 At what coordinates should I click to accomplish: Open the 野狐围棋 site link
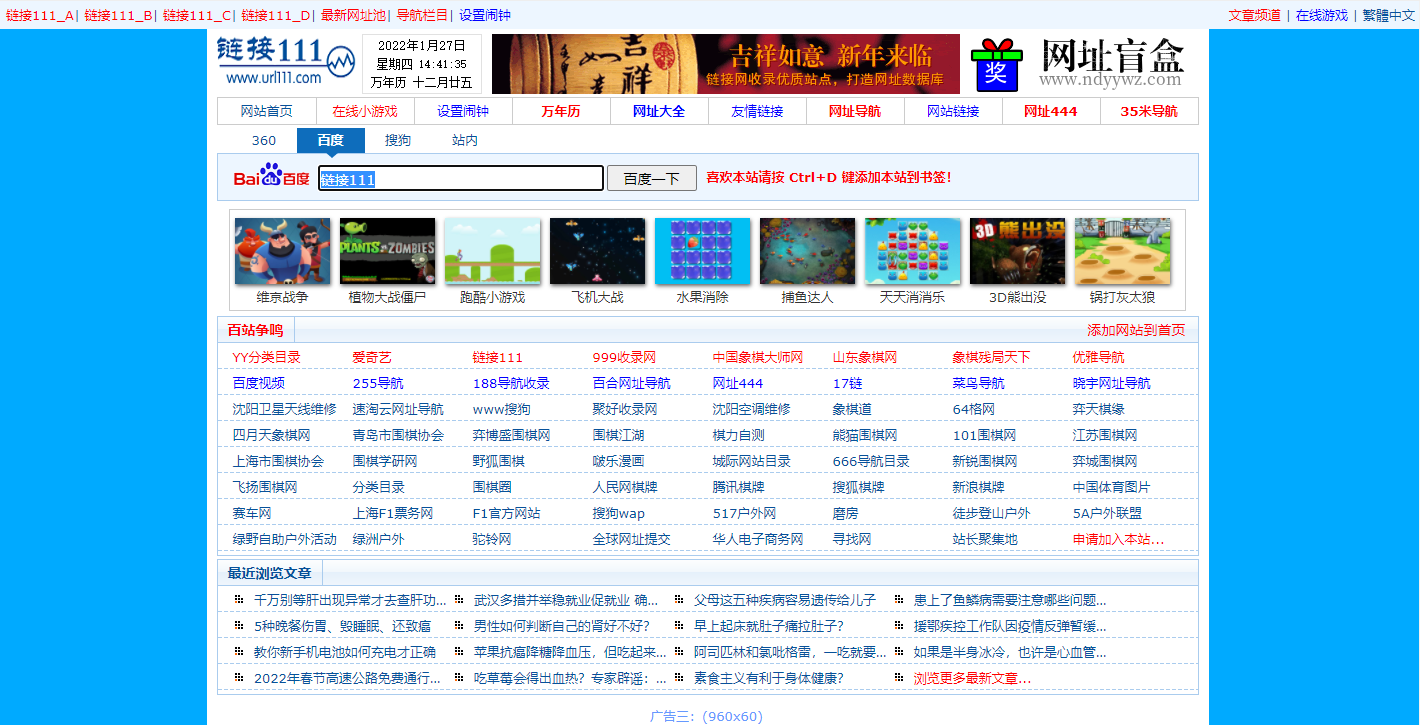click(499, 461)
